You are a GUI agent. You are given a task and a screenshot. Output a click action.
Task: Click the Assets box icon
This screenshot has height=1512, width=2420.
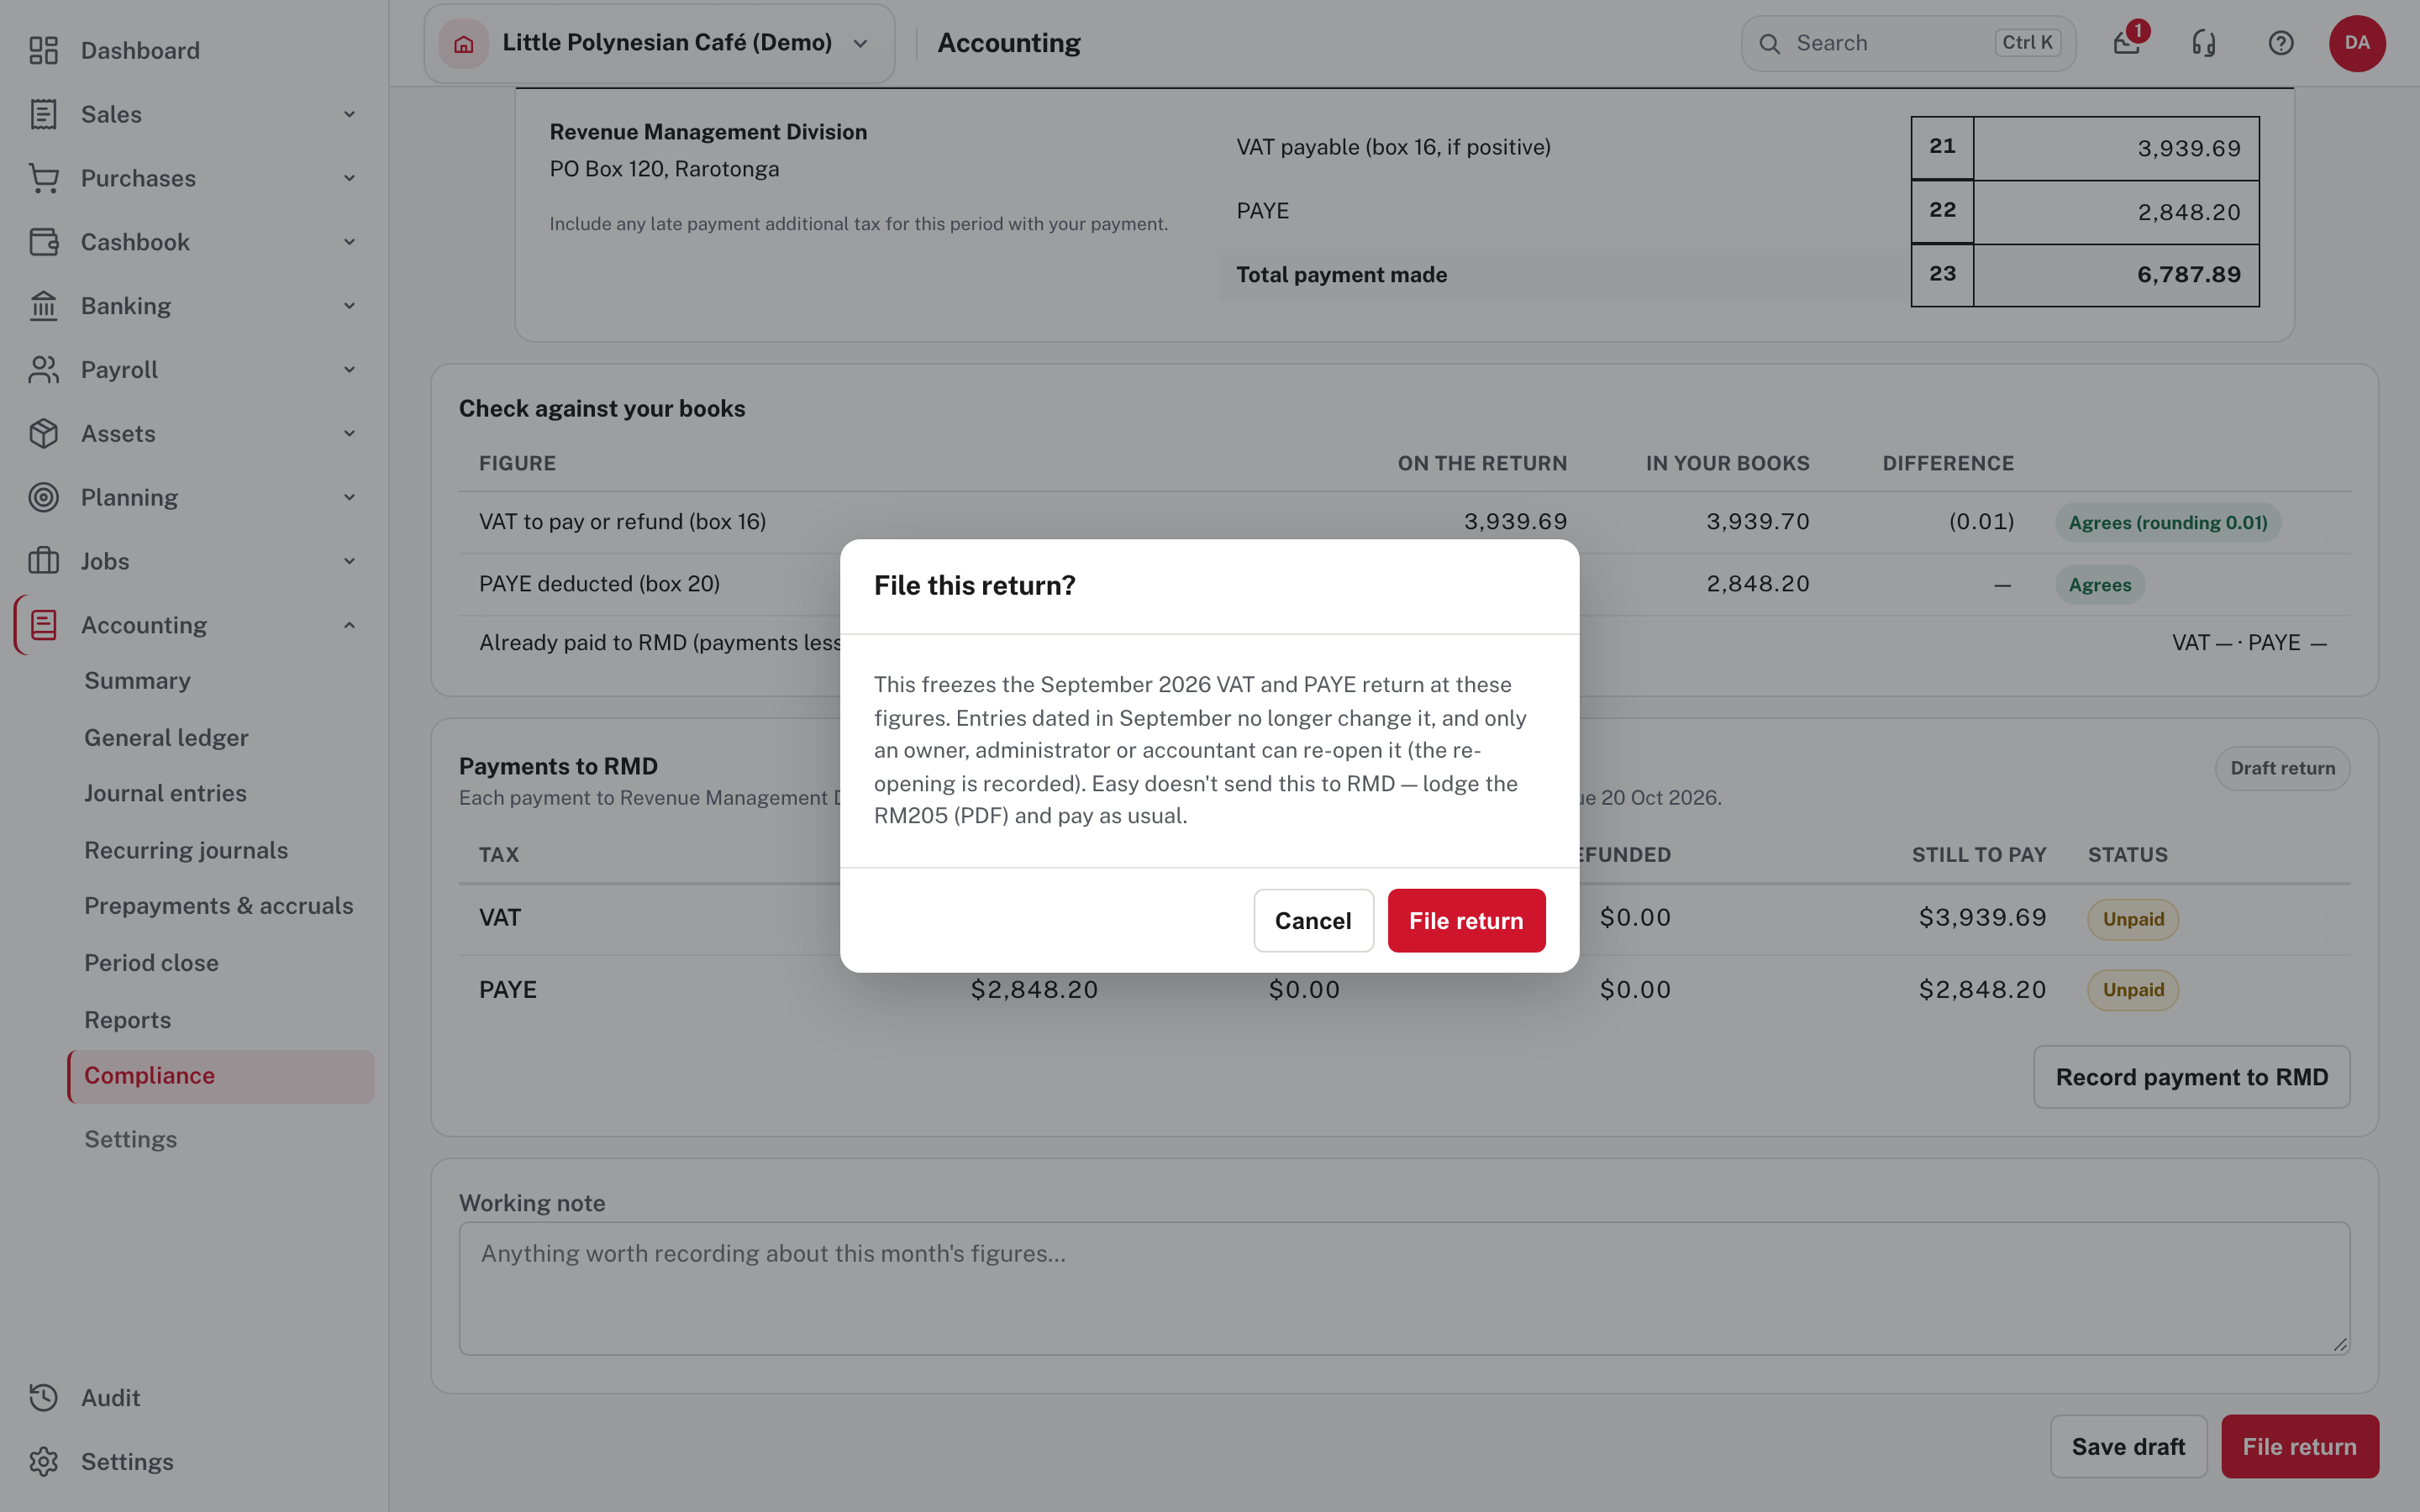click(x=43, y=434)
